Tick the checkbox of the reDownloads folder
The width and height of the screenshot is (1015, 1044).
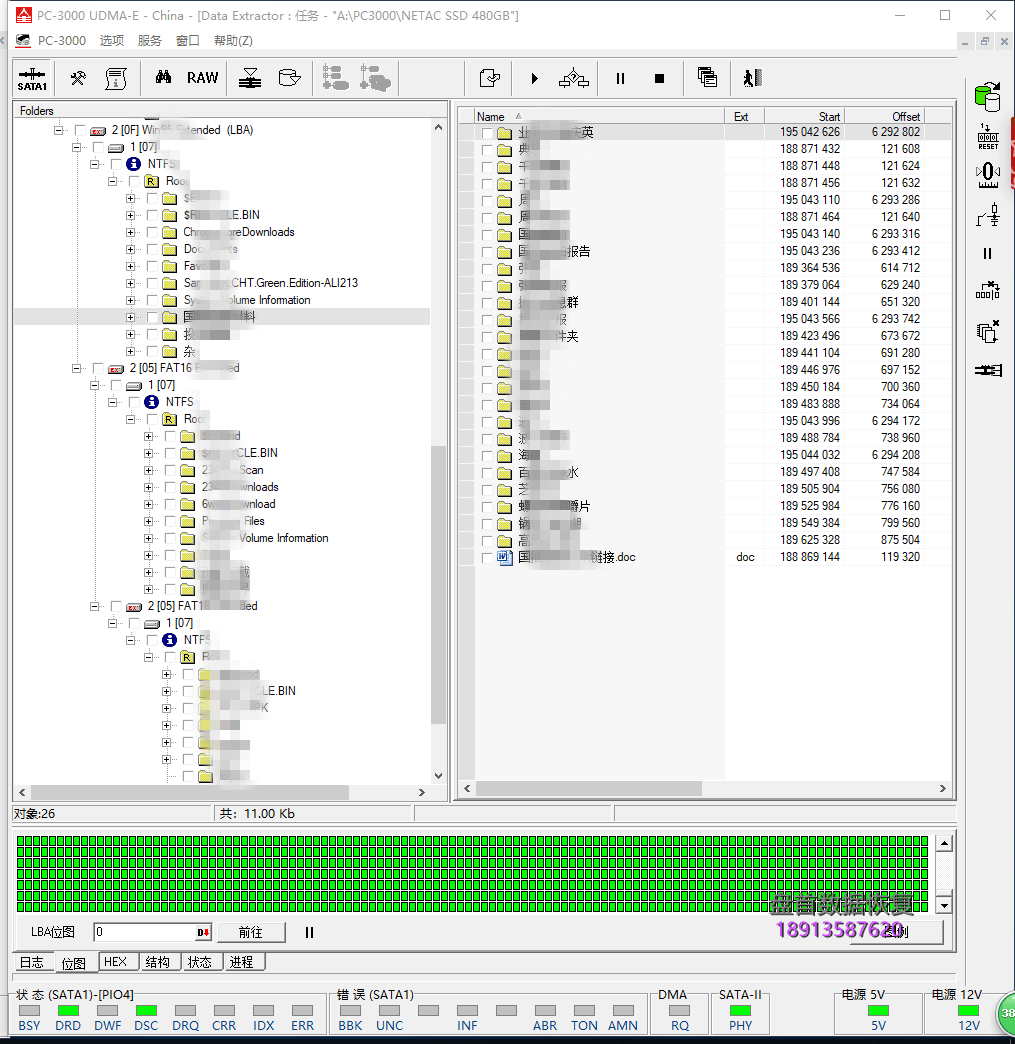[153, 232]
